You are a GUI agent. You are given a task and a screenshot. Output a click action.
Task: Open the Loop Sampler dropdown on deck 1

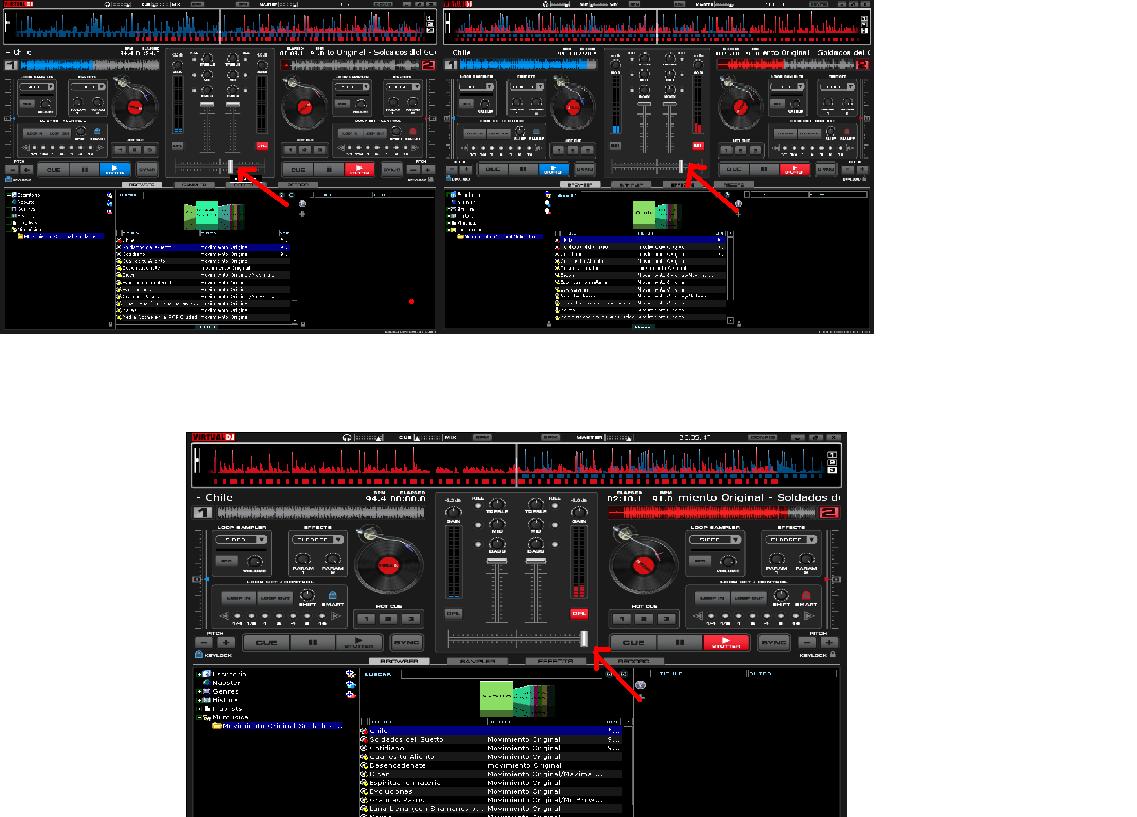pyautogui.click(x=262, y=539)
